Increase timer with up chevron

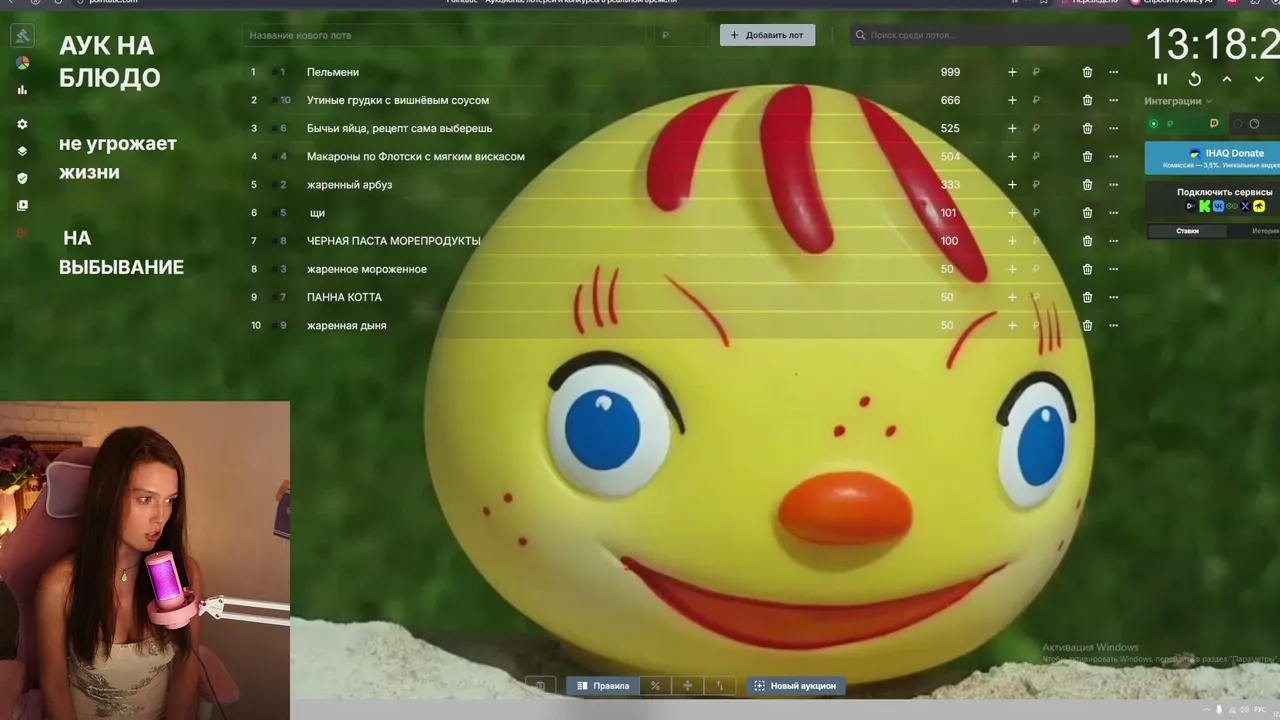click(1227, 79)
